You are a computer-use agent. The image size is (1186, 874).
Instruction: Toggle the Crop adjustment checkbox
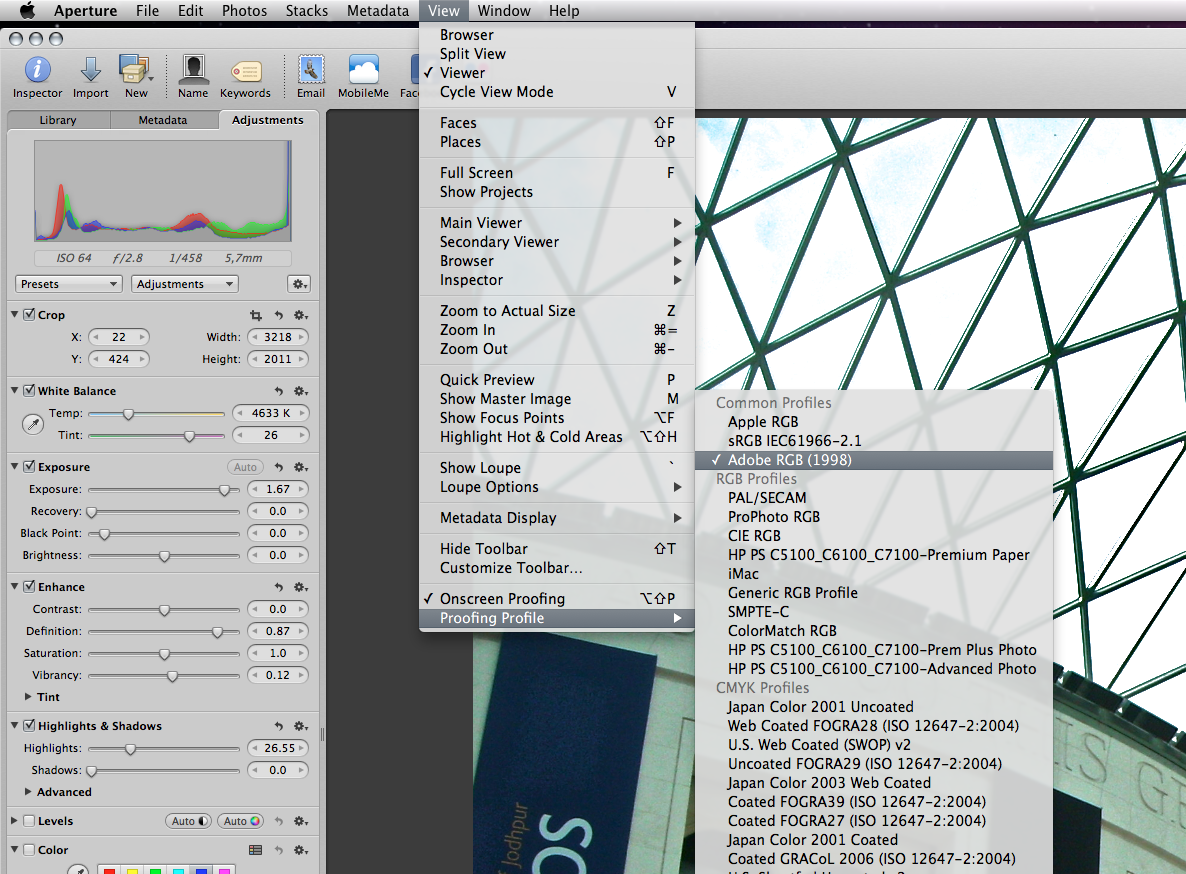29,315
